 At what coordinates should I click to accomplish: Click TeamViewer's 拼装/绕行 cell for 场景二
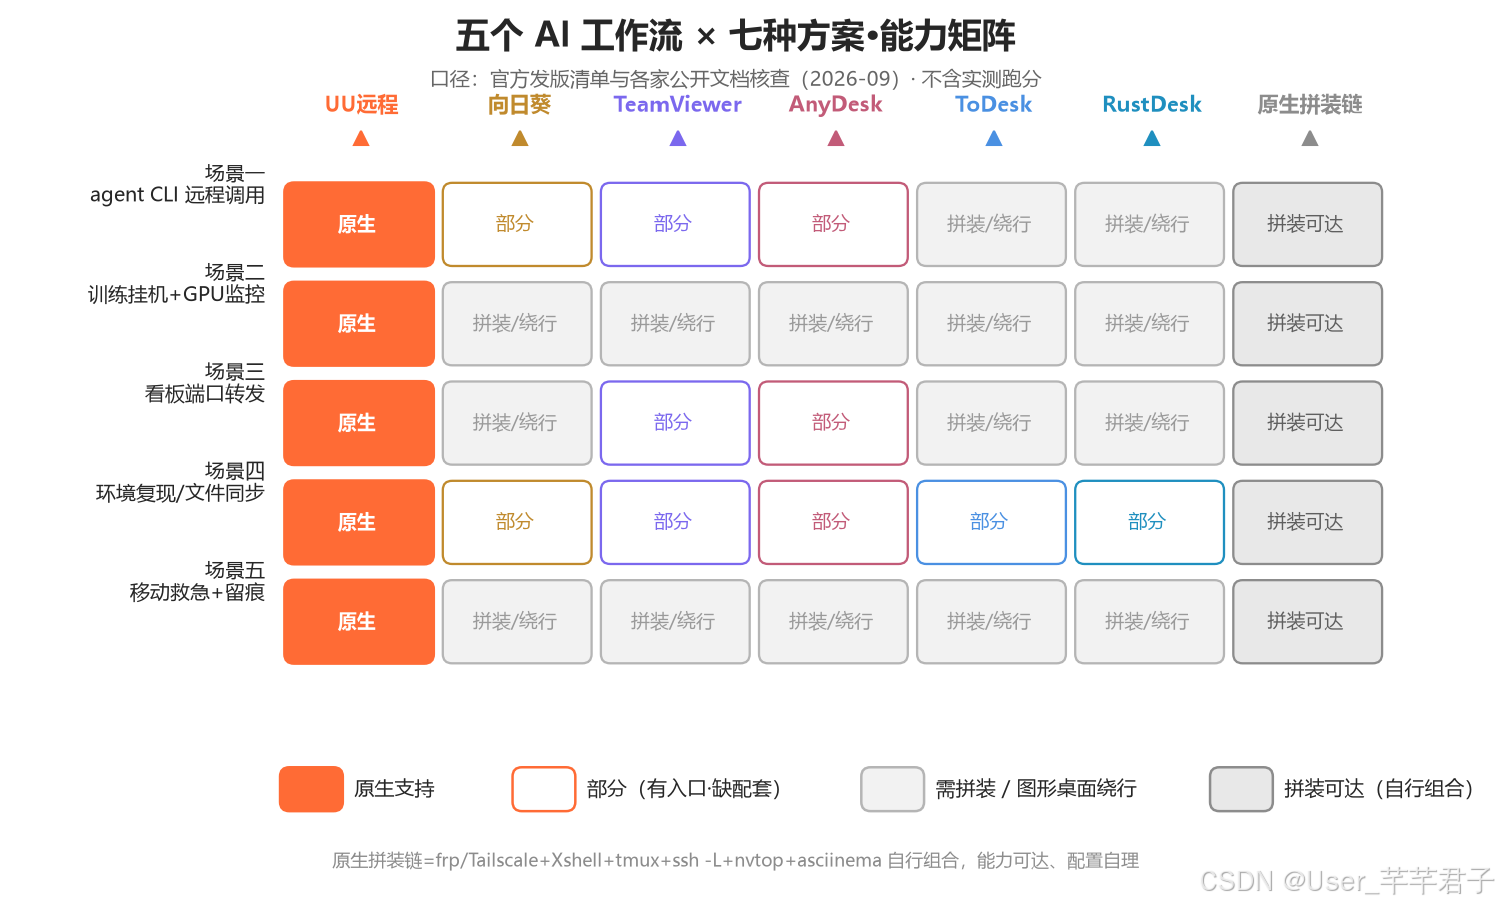(675, 324)
